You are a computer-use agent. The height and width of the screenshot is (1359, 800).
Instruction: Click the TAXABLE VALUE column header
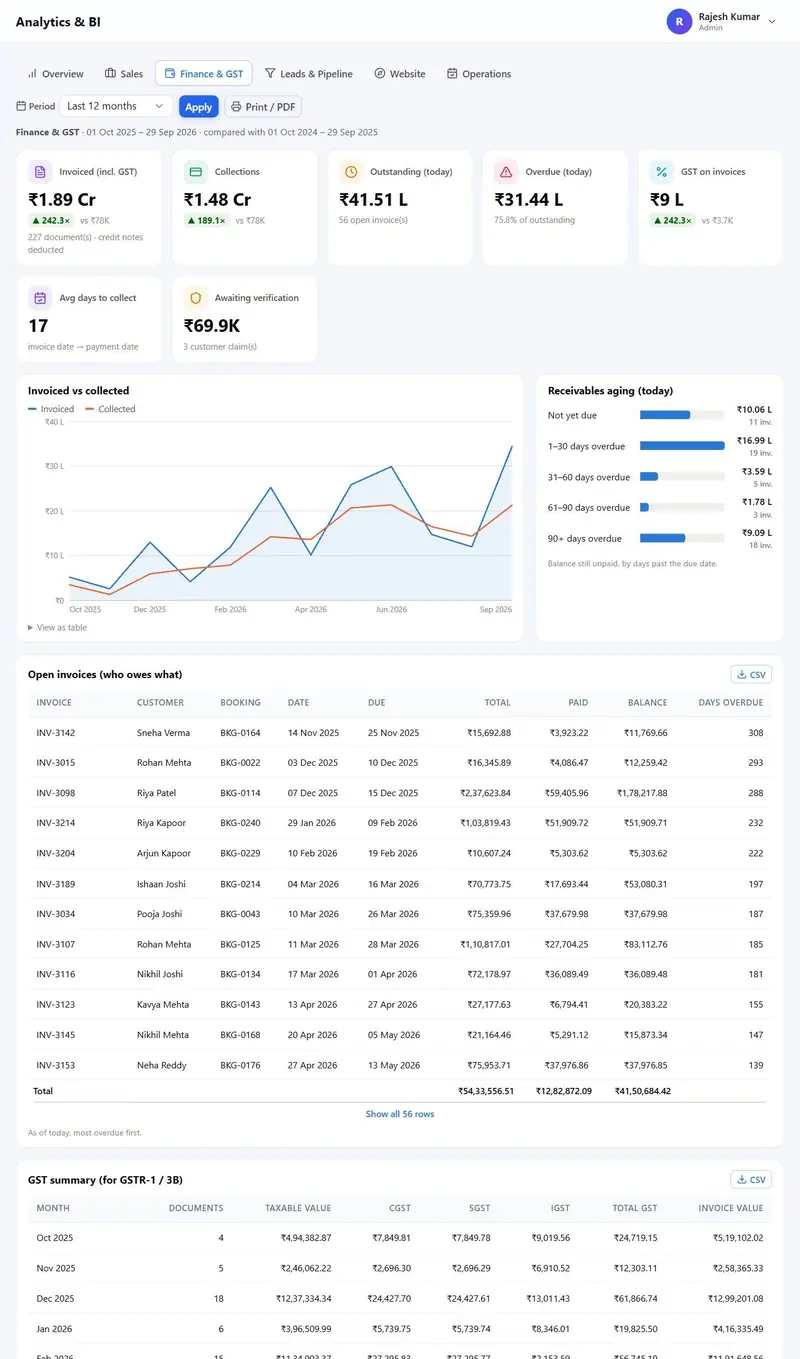pyautogui.click(x=298, y=1208)
